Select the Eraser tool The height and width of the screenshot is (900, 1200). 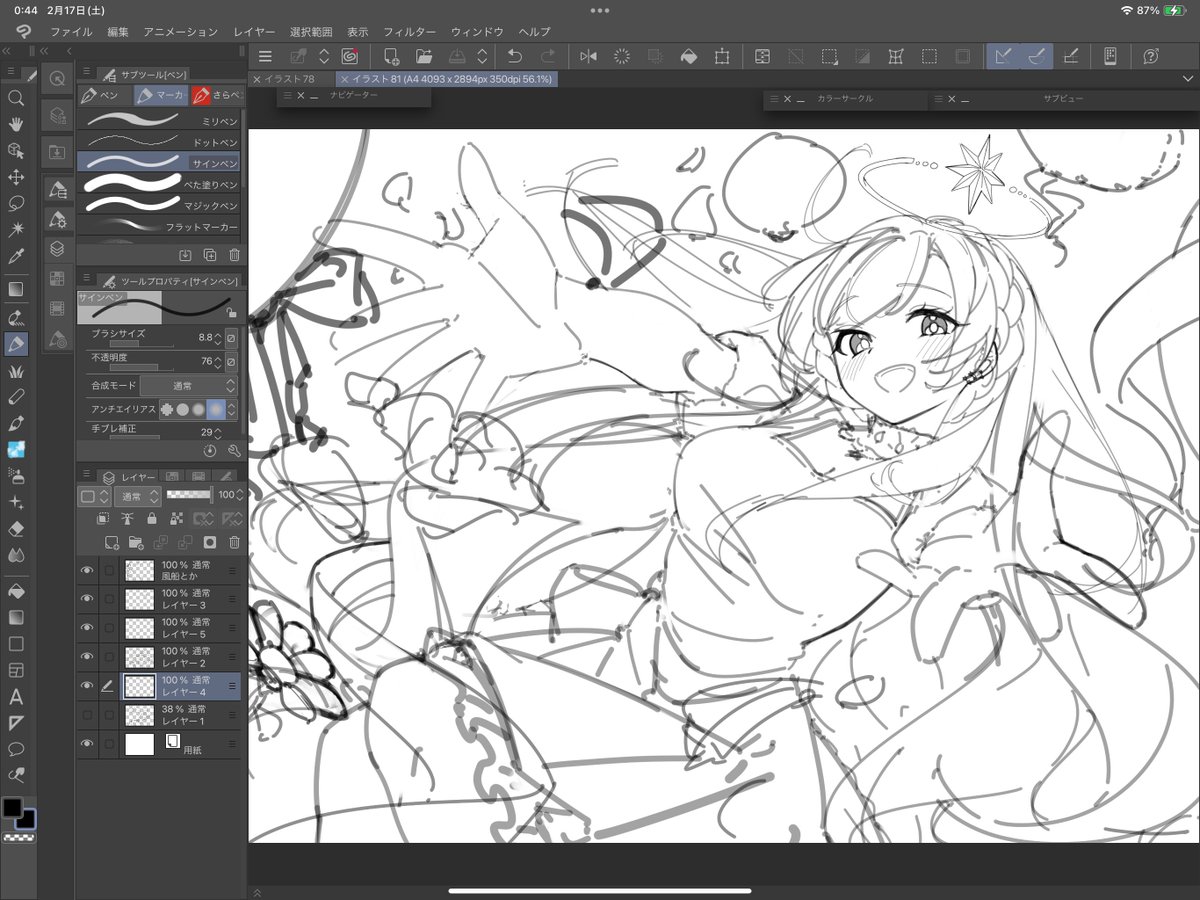[x=16, y=529]
